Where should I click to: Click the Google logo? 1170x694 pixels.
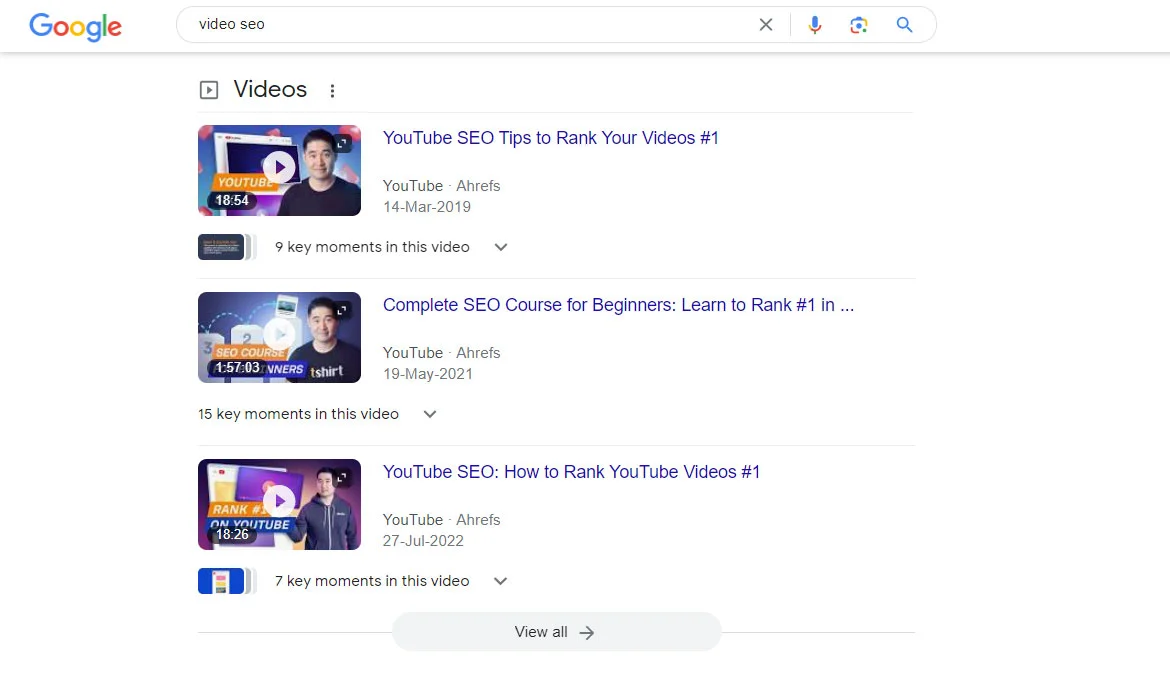pyautogui.click(x=75, y=26)
